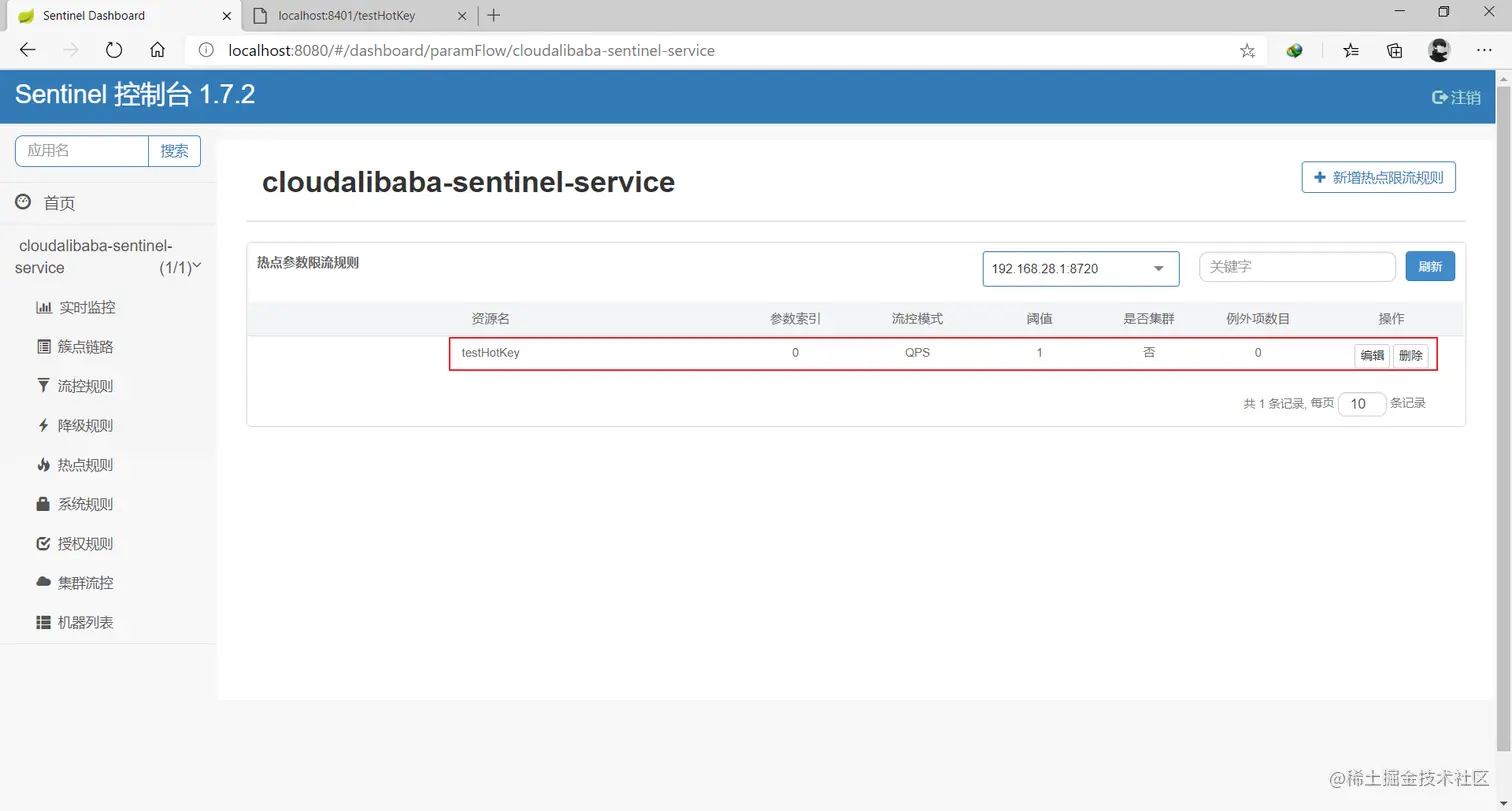Open 集群流控 menu item
1512x811 pixels.
click(x=75, y=583)
